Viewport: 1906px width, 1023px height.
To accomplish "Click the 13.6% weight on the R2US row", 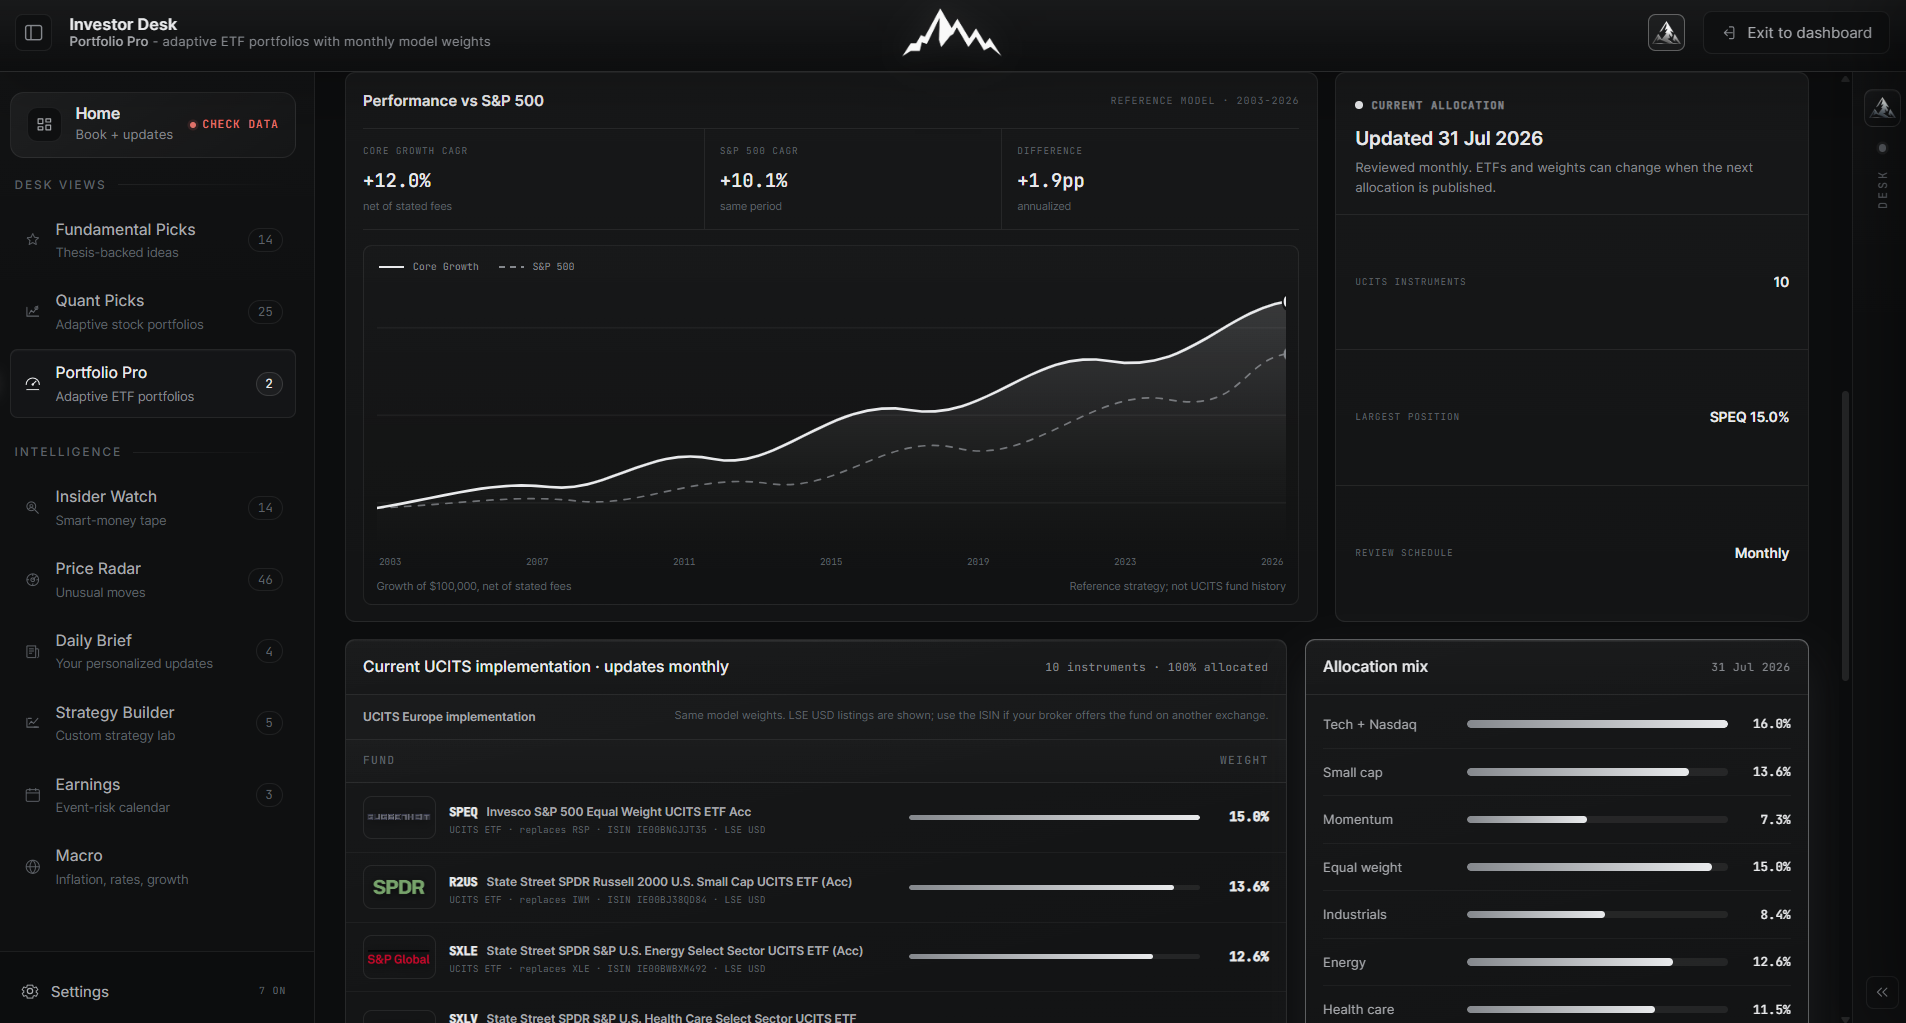I will click(x=1249, y=887).
